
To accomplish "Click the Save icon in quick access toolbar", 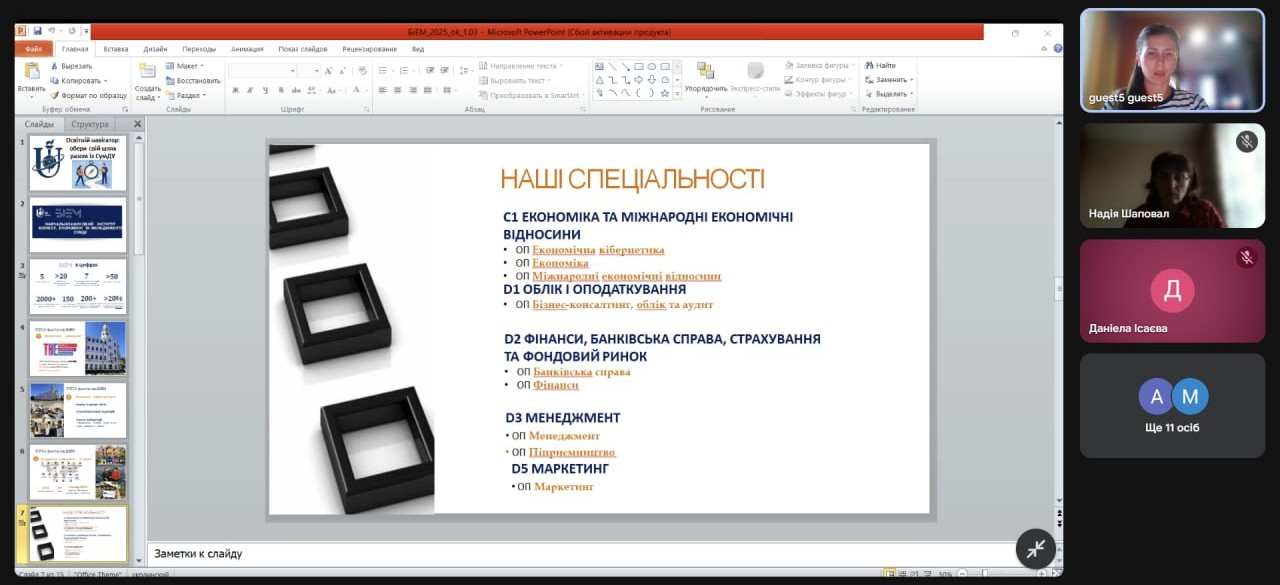I will [x=36, y=31].
